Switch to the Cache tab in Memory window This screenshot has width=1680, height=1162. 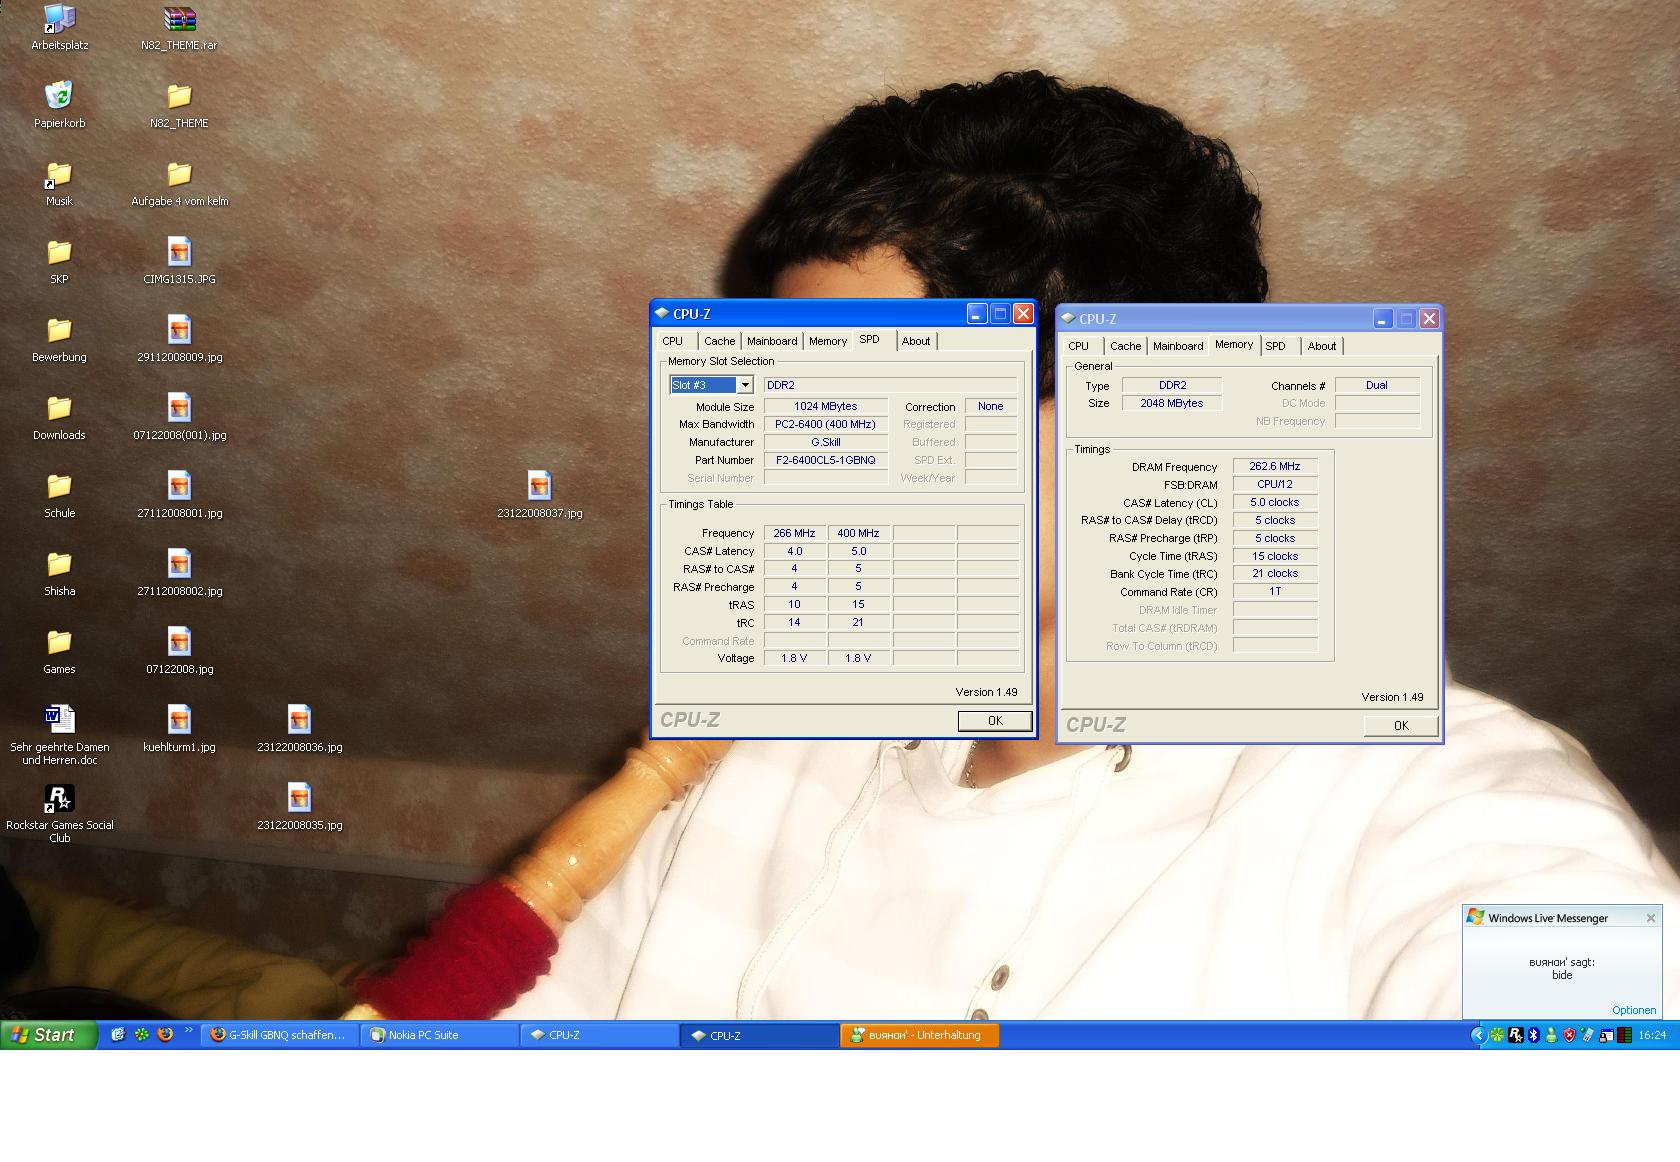(1125, 346)
